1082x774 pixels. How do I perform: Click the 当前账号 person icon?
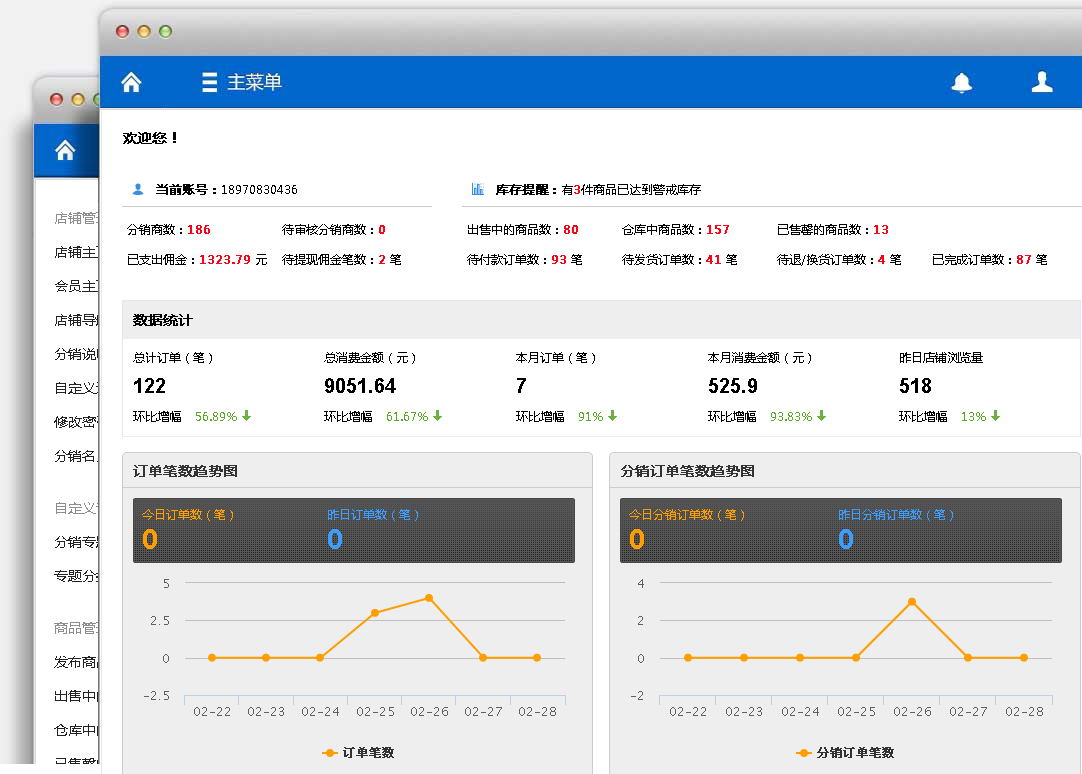point(138,189)
